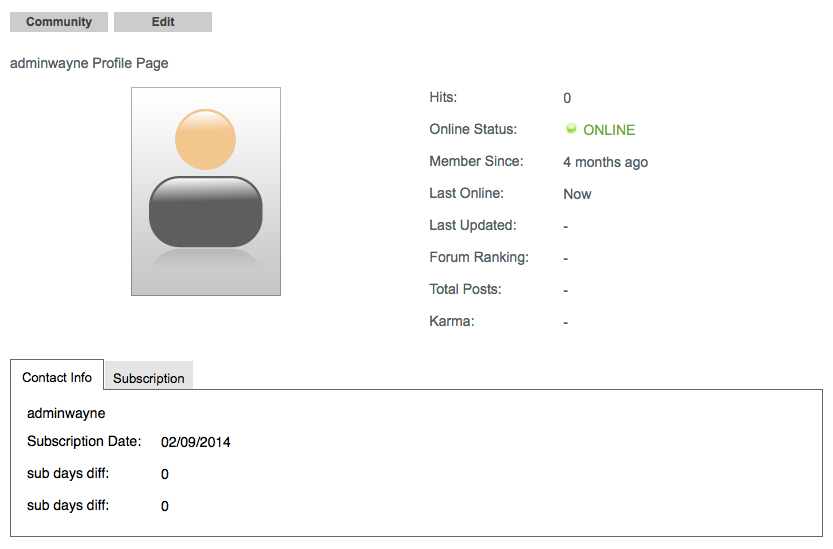Click the 'Last Updated:' label
Image resolution: width=833 pixels, height=549 pixels.
(x=473, y=225)
